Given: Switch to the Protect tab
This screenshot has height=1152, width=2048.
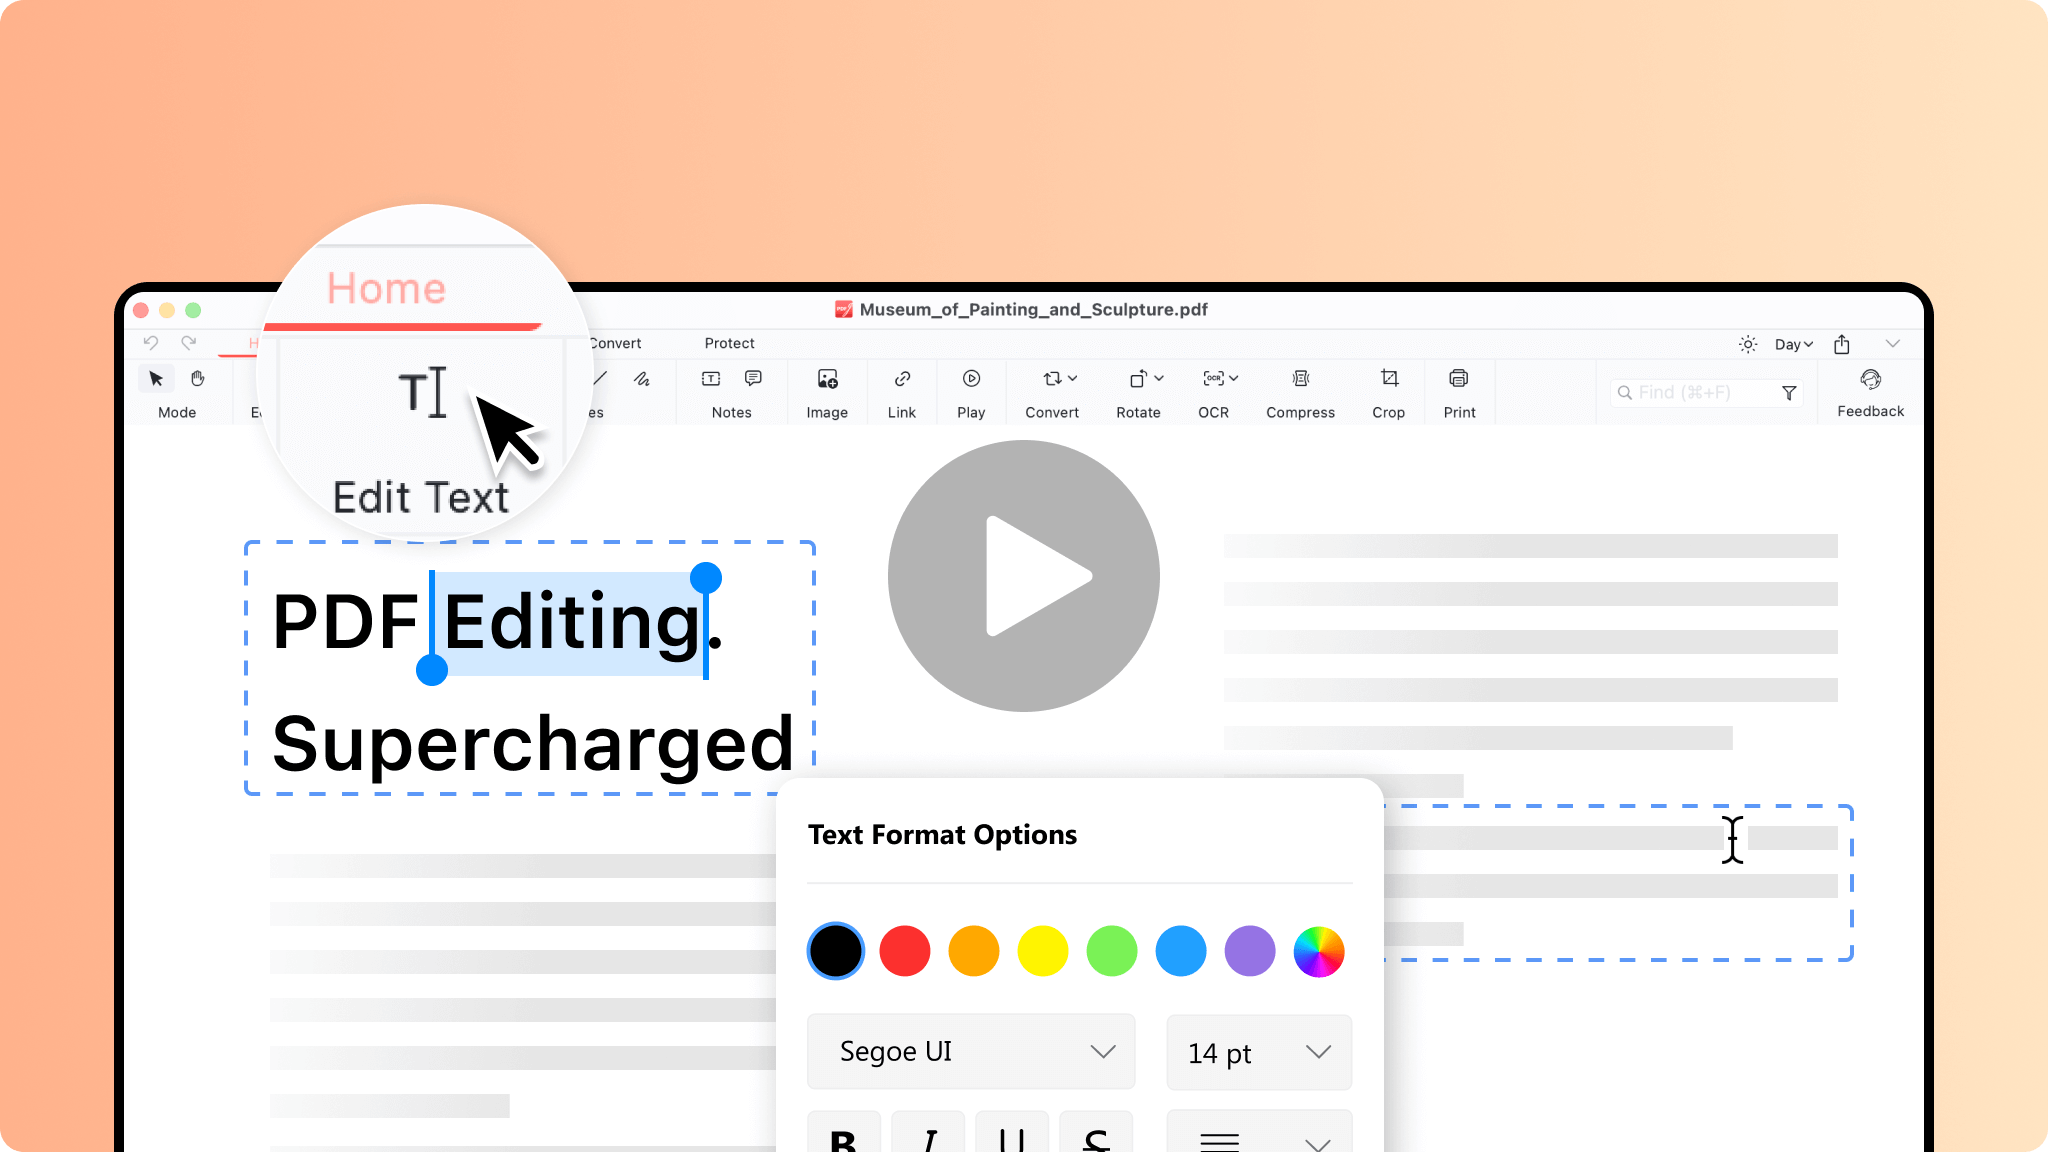Looking at the screenshot, I should point(729,343).
